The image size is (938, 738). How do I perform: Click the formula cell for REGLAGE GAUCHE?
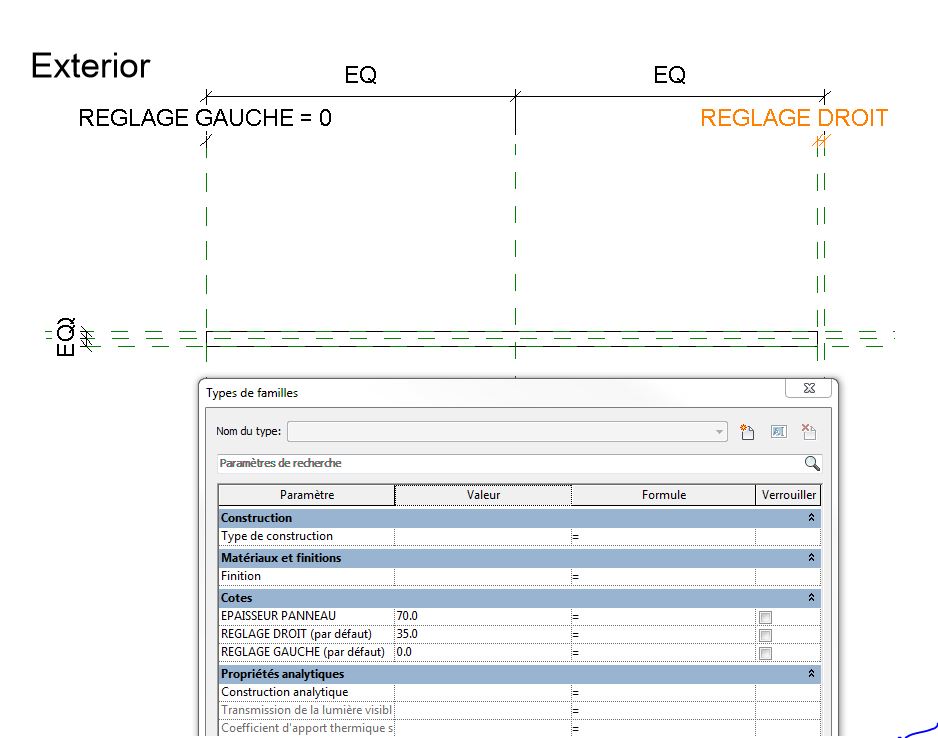(663, 652)
